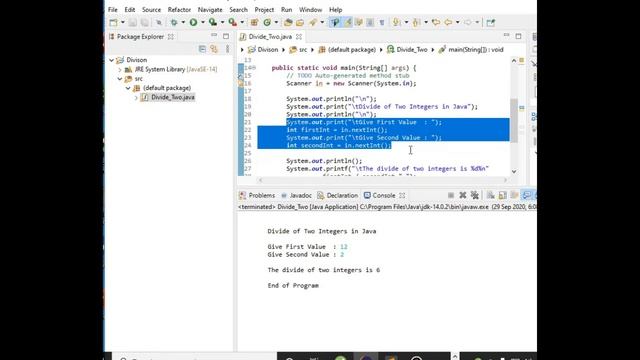Image resolution: width=640 pixels, height=360 pixels.
Task: Expand the Divide_Two.java tree node
Action: pos(136,98)
